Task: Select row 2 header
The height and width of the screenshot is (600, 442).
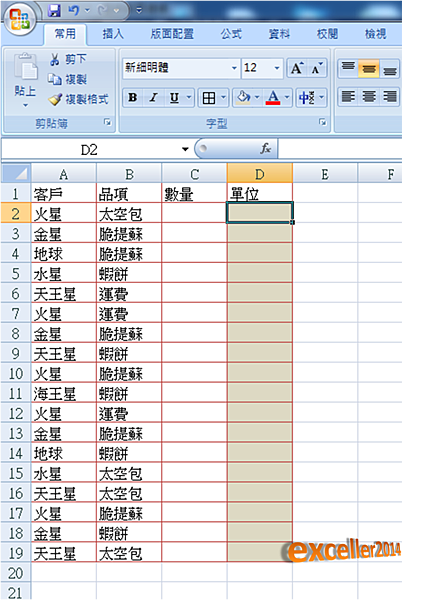Action: 16,214
